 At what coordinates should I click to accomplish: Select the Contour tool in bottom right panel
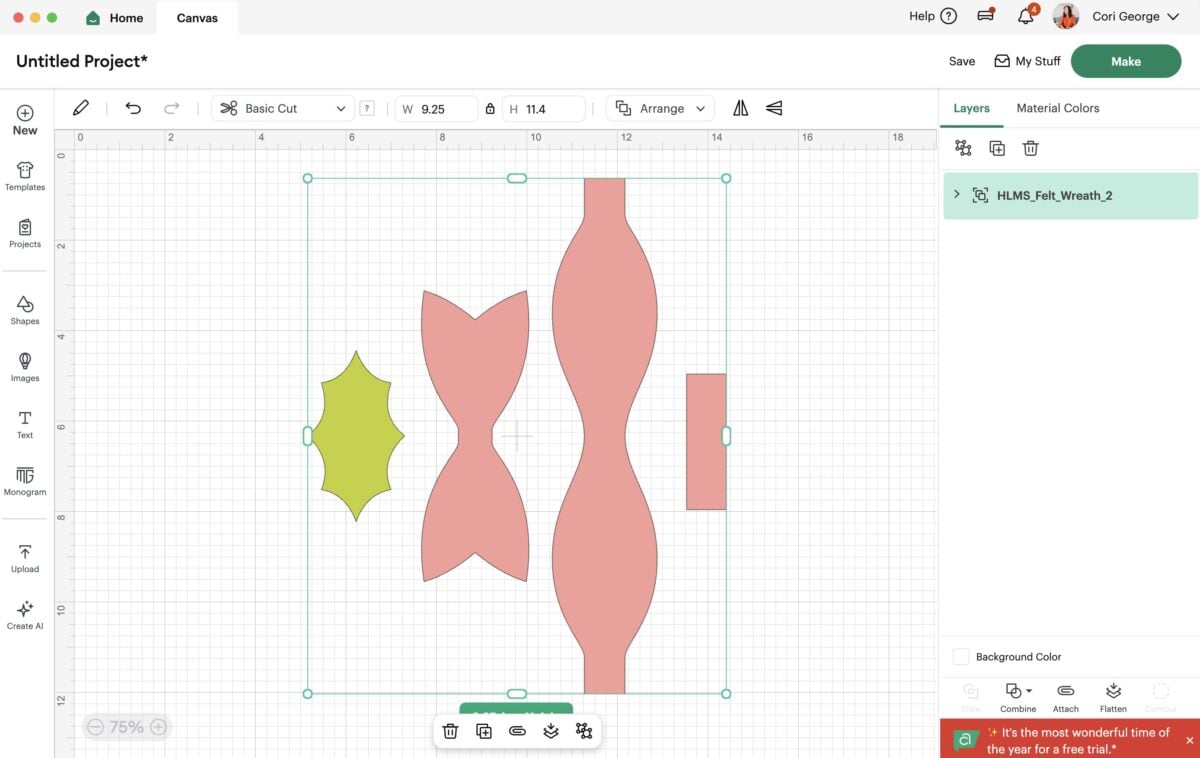(x=1160, y=690)
